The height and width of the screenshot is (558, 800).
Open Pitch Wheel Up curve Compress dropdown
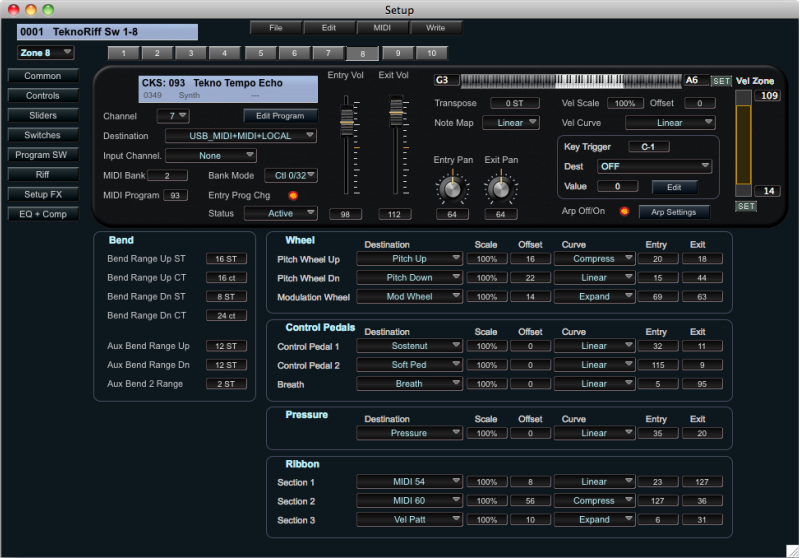[594, 258]
